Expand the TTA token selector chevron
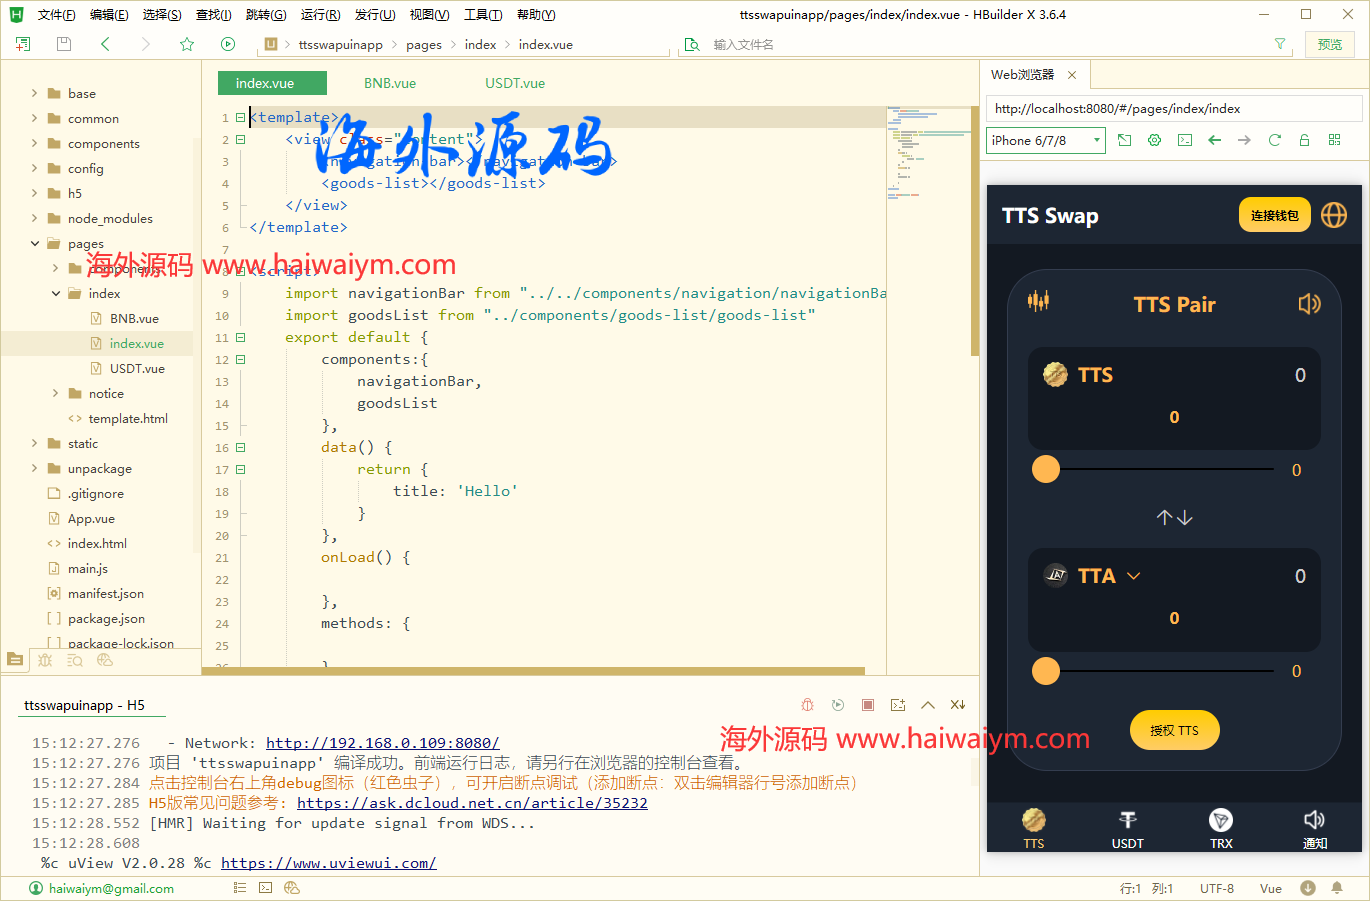 coord(1134,575)
